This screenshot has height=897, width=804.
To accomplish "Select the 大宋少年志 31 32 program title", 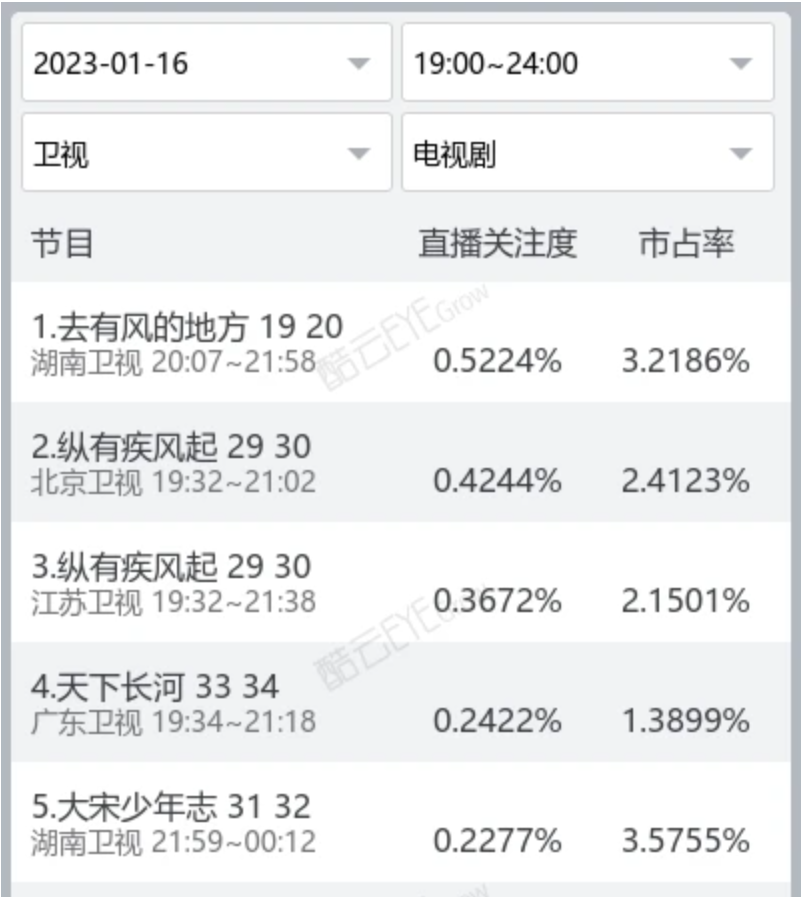I will pyautogui.click(x=171, y=806).
